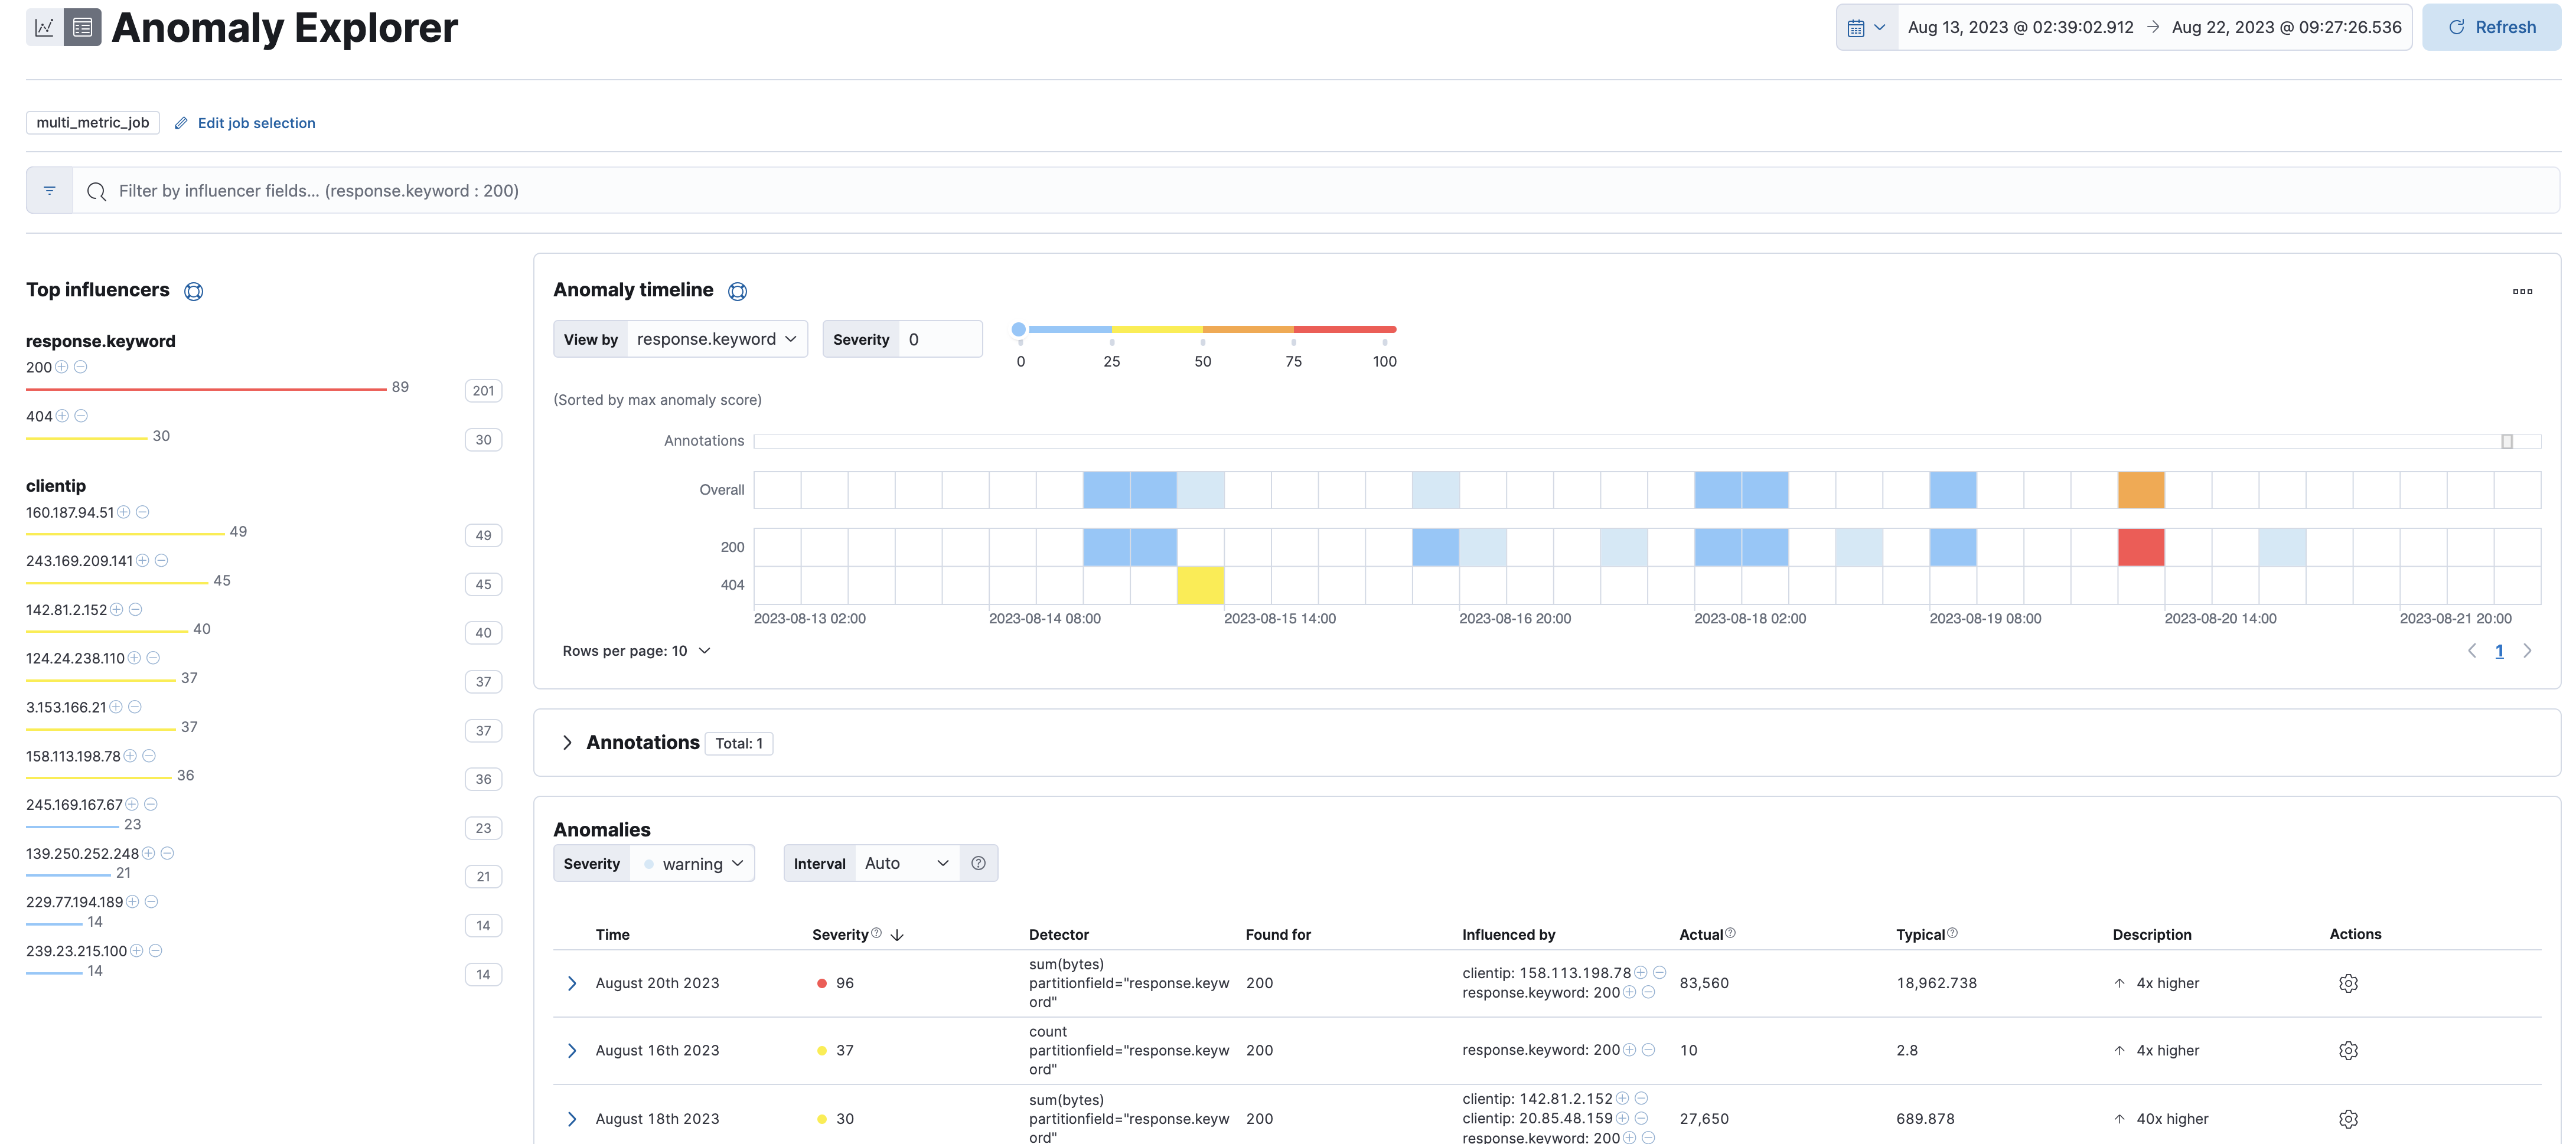Go to previous swim lane page

point(2472,651)
